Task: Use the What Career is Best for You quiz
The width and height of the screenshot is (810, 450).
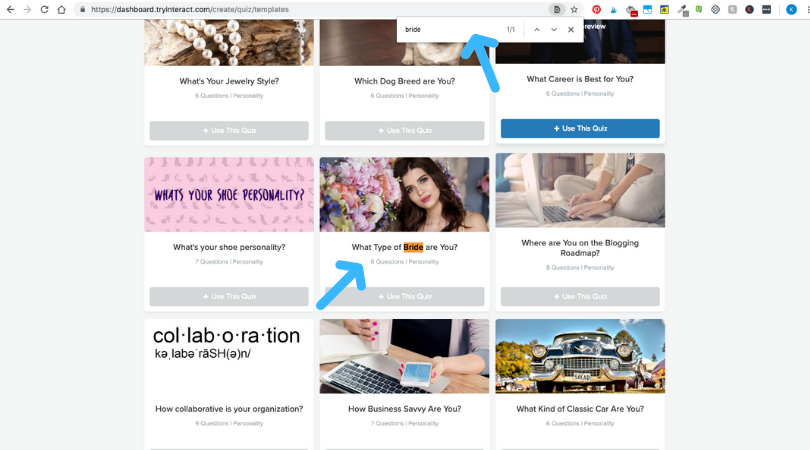Action: click(x=580, y=128)
